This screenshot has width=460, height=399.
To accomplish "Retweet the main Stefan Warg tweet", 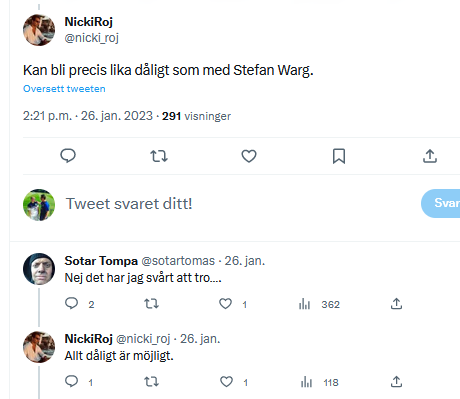I will (159, 156).
